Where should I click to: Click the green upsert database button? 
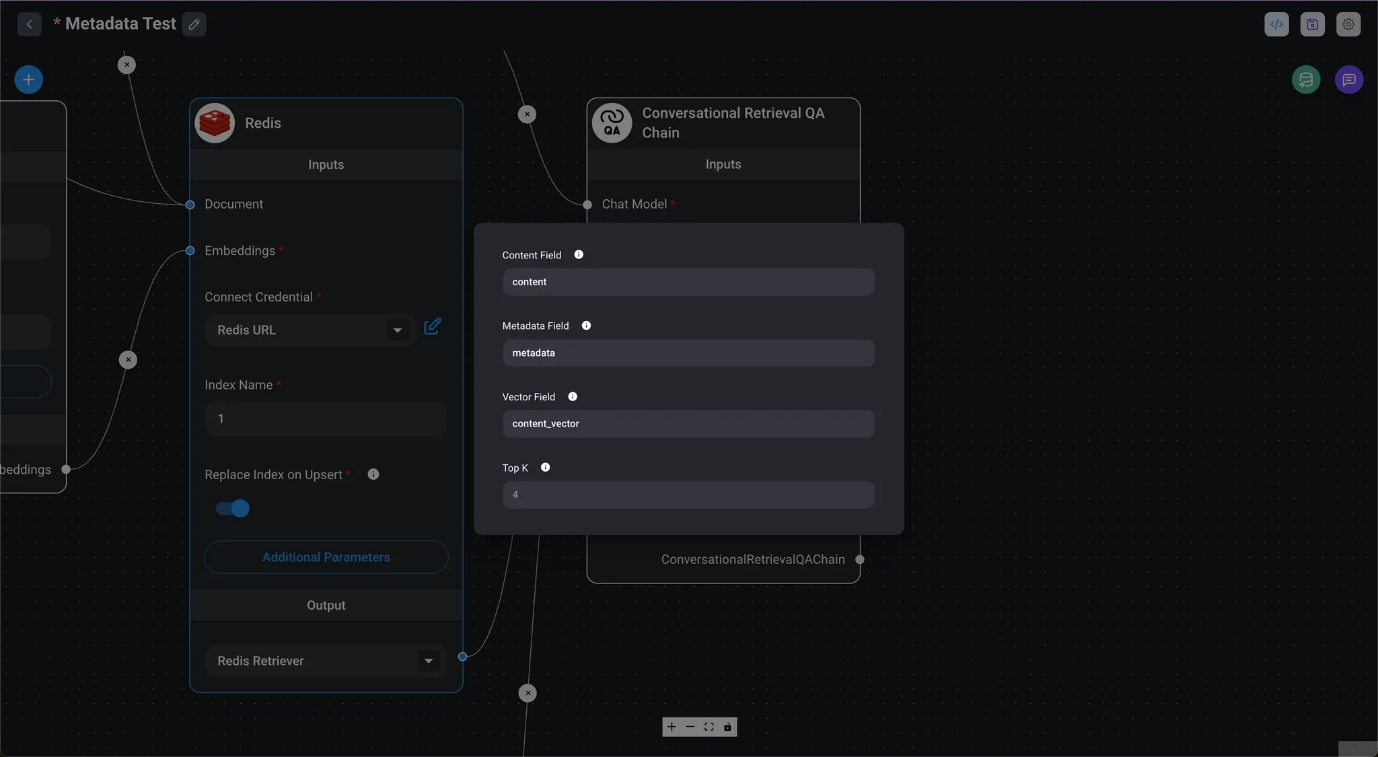point(1305,80)
